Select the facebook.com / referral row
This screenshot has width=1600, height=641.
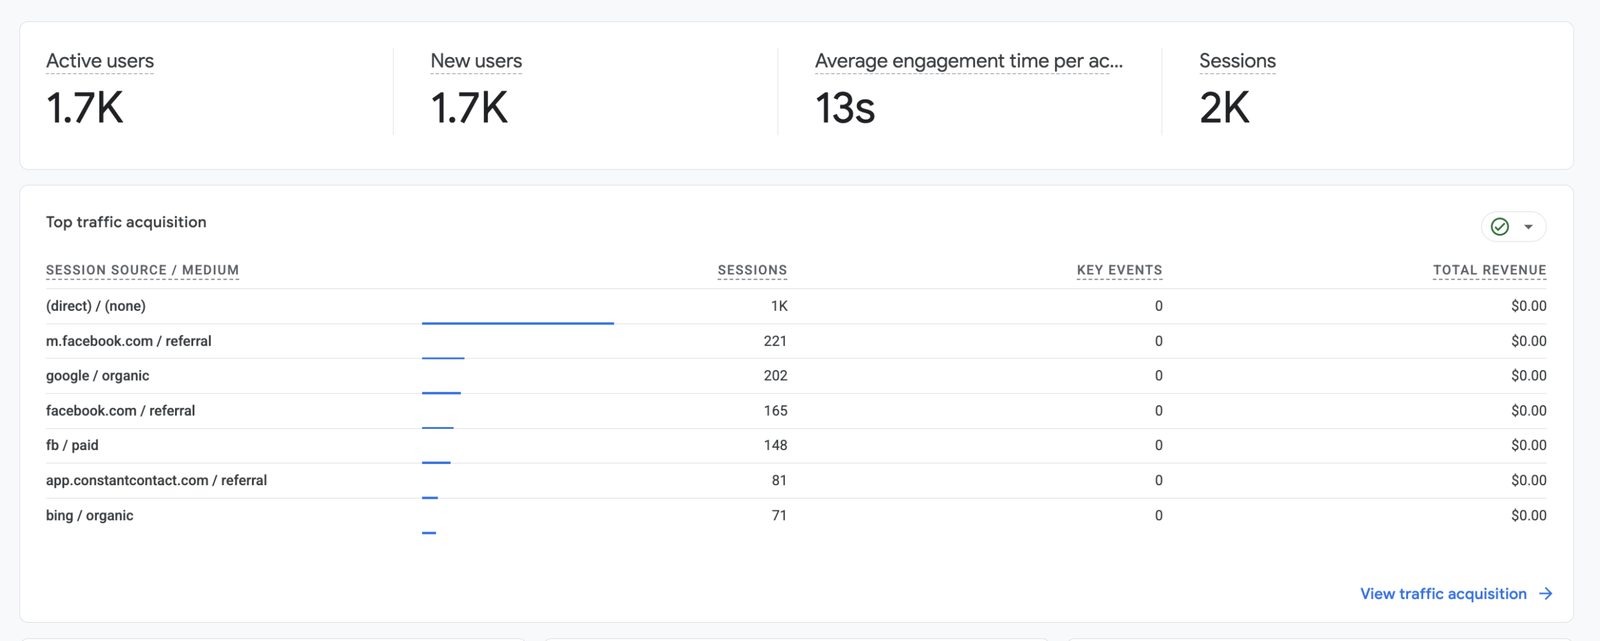point(796,411)
